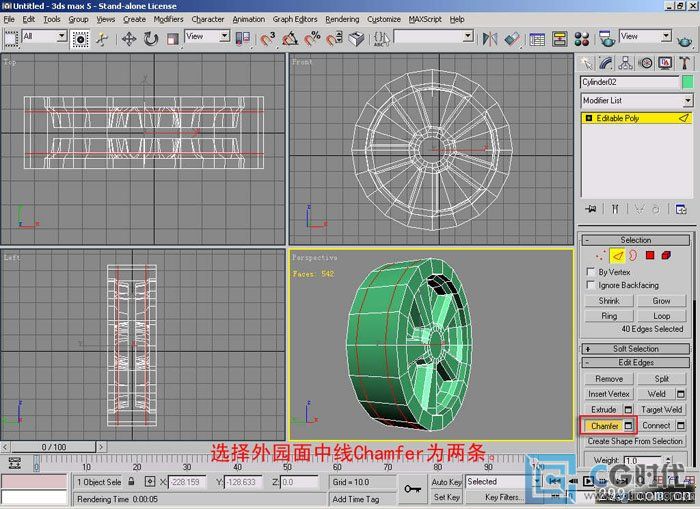Click the Align tool icon
The width and height of the screenshot is (700, 509).
(x=512, y=39)
